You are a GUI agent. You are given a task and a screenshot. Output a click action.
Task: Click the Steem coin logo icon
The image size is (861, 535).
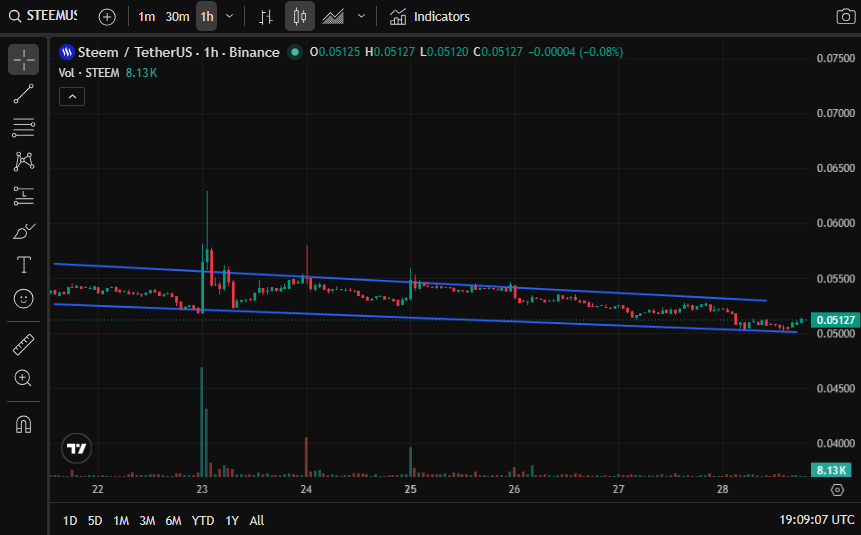pos(67,52)
